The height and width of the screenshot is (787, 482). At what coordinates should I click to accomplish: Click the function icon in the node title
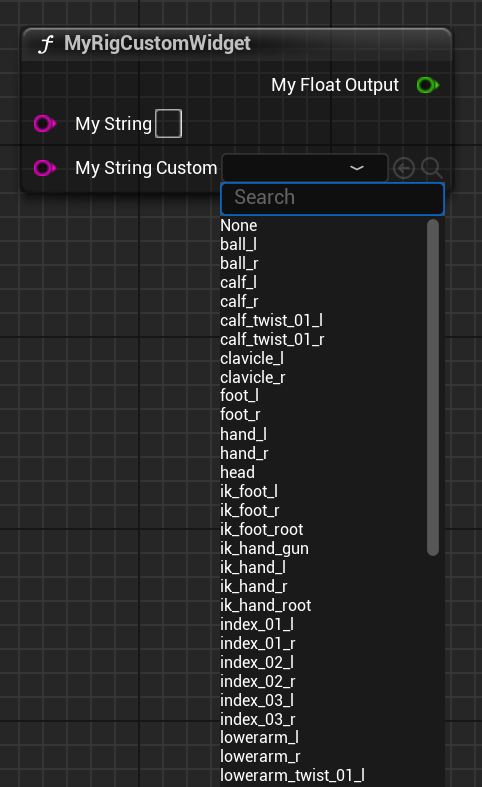(x=45, y=44)
